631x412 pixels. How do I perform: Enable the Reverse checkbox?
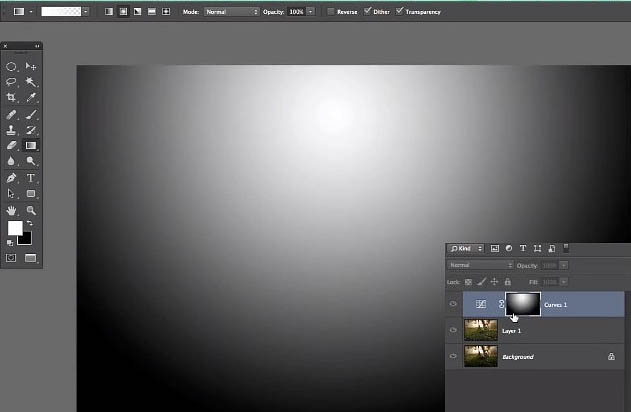(331, 12)
